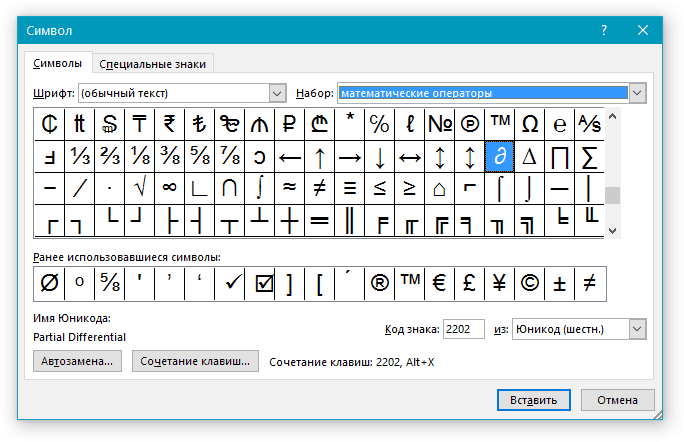Open help with the question mark button

(604, 30)
